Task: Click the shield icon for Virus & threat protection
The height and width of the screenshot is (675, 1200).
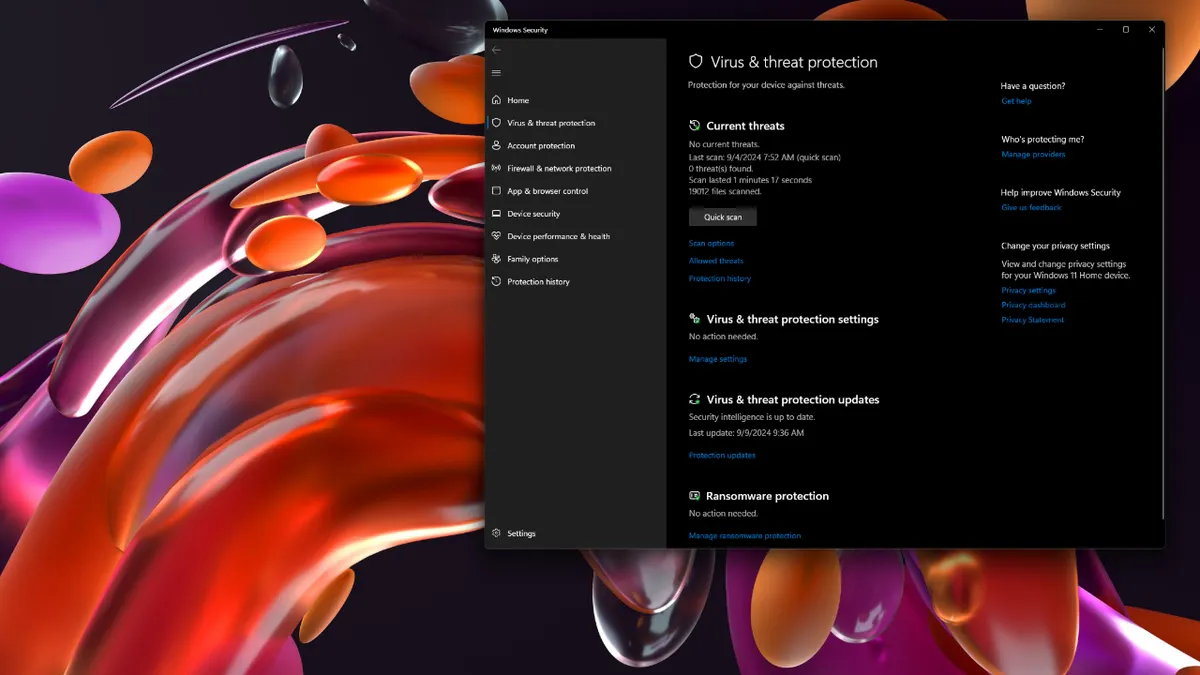Action: pyautogui.click(x=496, y=123)
